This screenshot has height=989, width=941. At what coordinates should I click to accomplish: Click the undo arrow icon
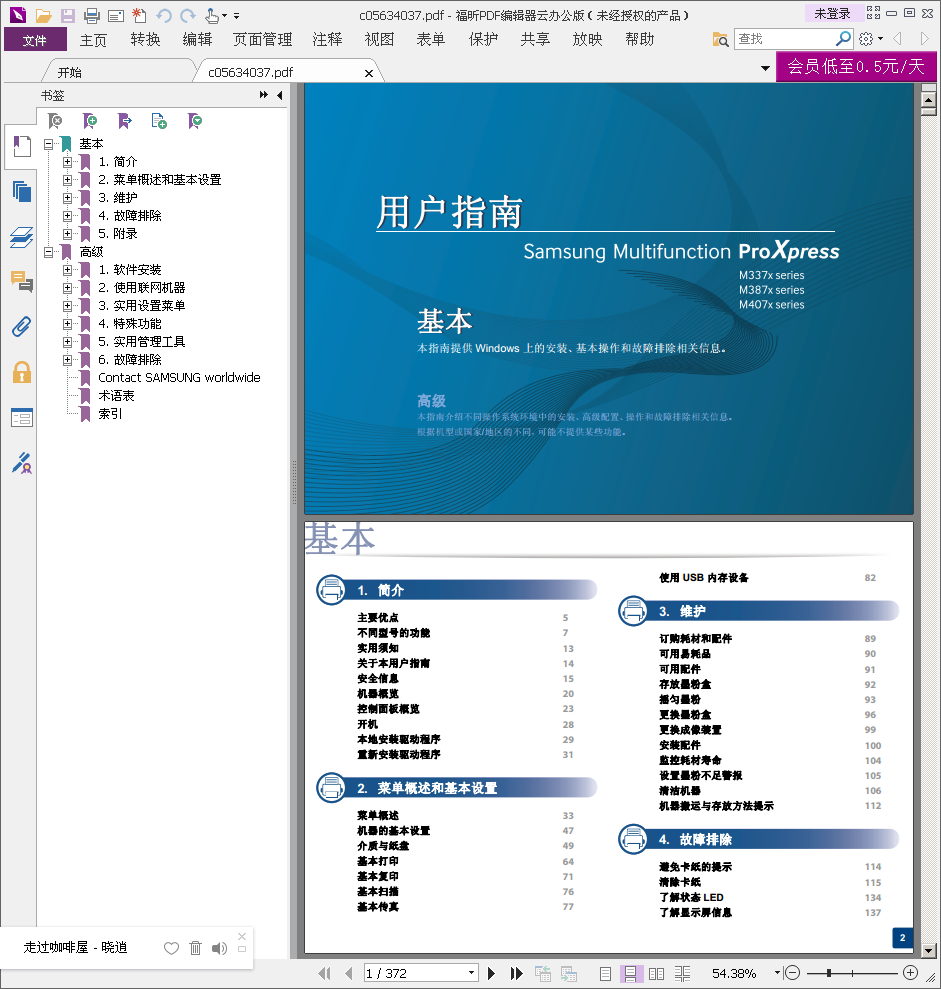click(164, 15)
